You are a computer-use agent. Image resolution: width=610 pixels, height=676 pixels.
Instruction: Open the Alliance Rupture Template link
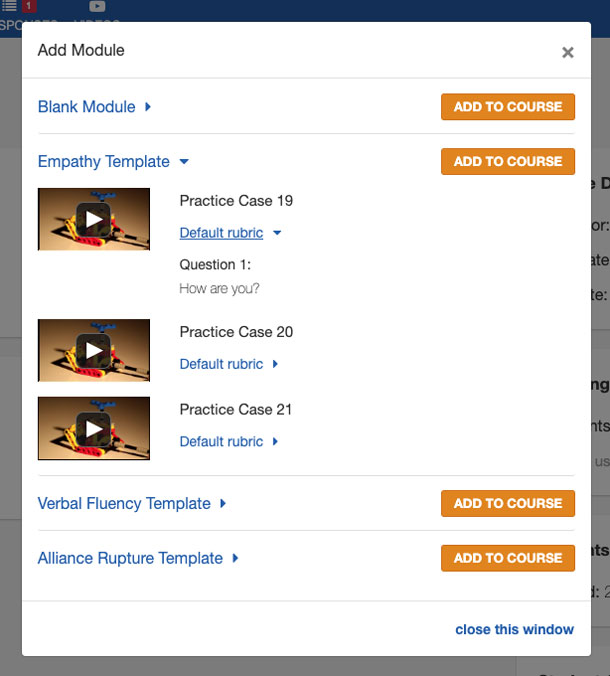130,558
